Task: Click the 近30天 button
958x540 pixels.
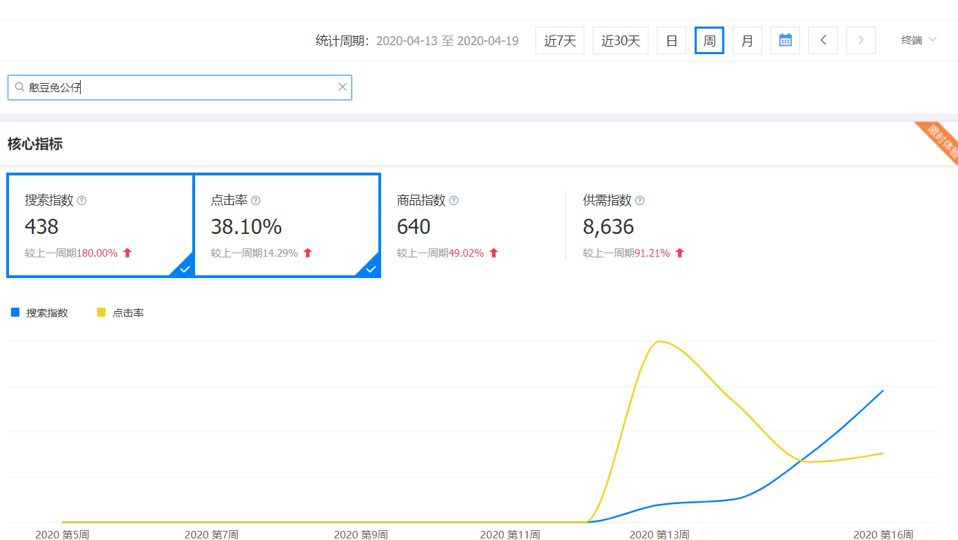Action: [620, 41]
